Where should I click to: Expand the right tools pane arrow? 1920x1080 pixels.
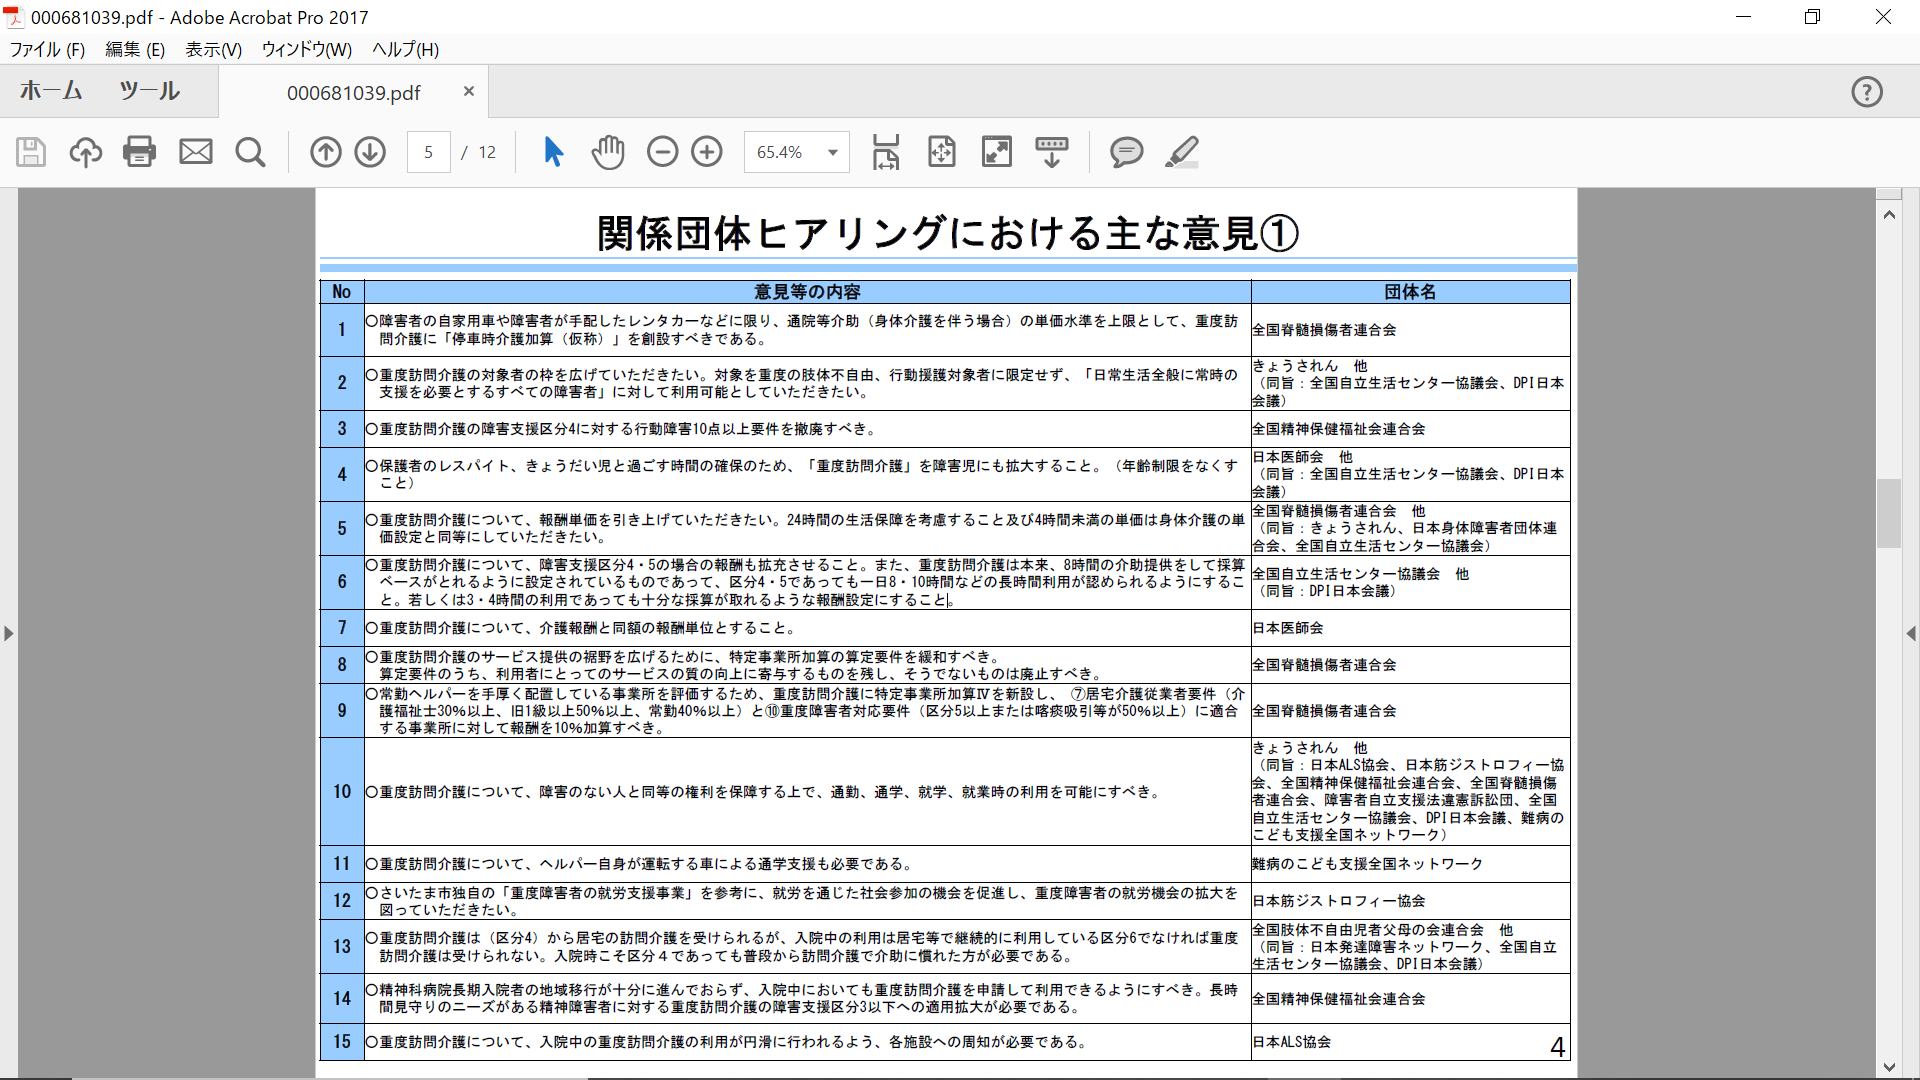[x=1911, y=633]
